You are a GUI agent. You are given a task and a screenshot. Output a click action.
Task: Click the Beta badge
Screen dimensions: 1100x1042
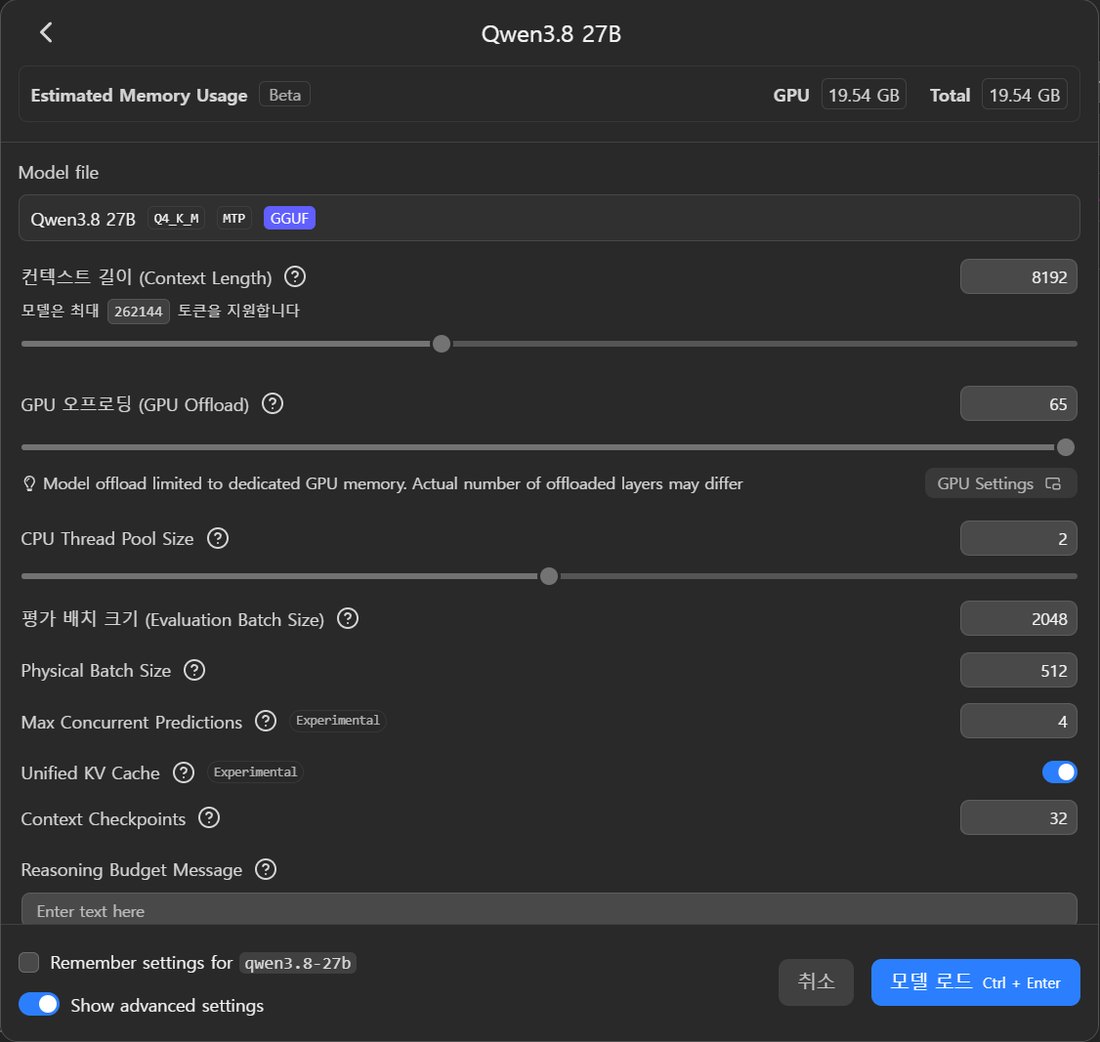pos(285,95)
